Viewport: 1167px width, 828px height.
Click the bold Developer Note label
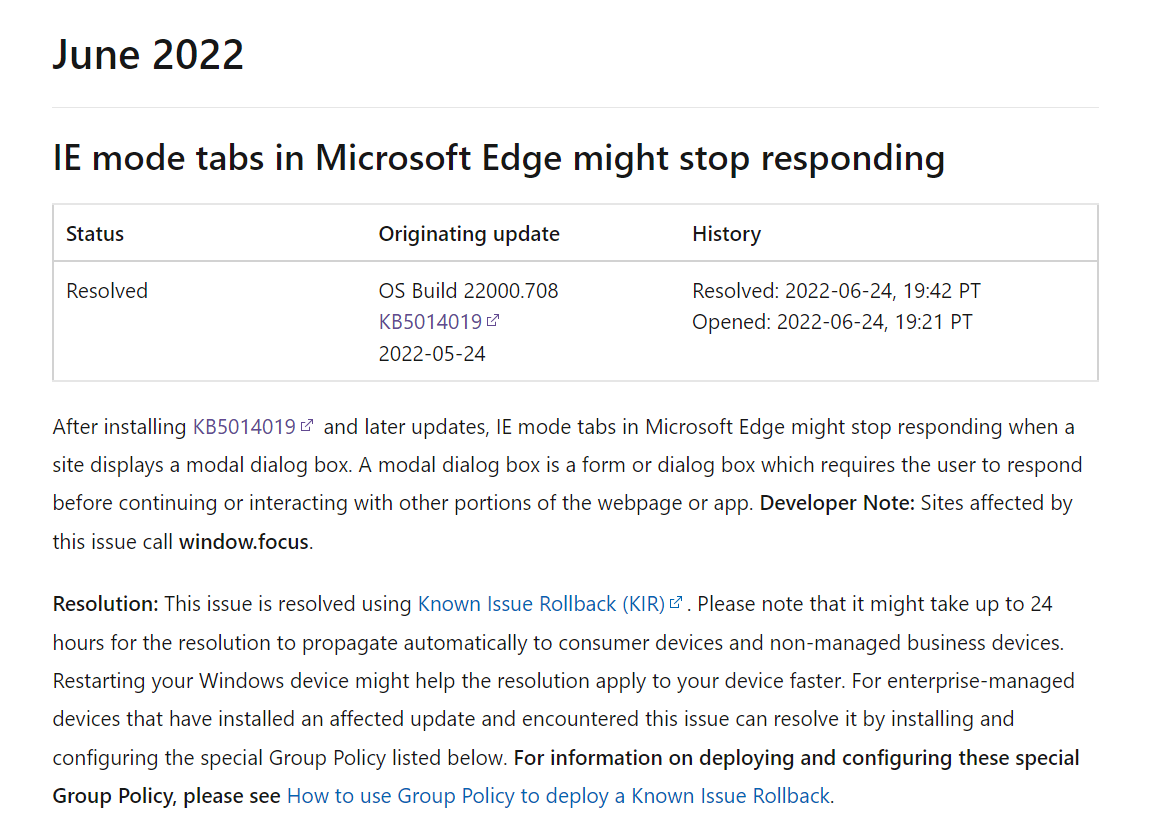837,503
